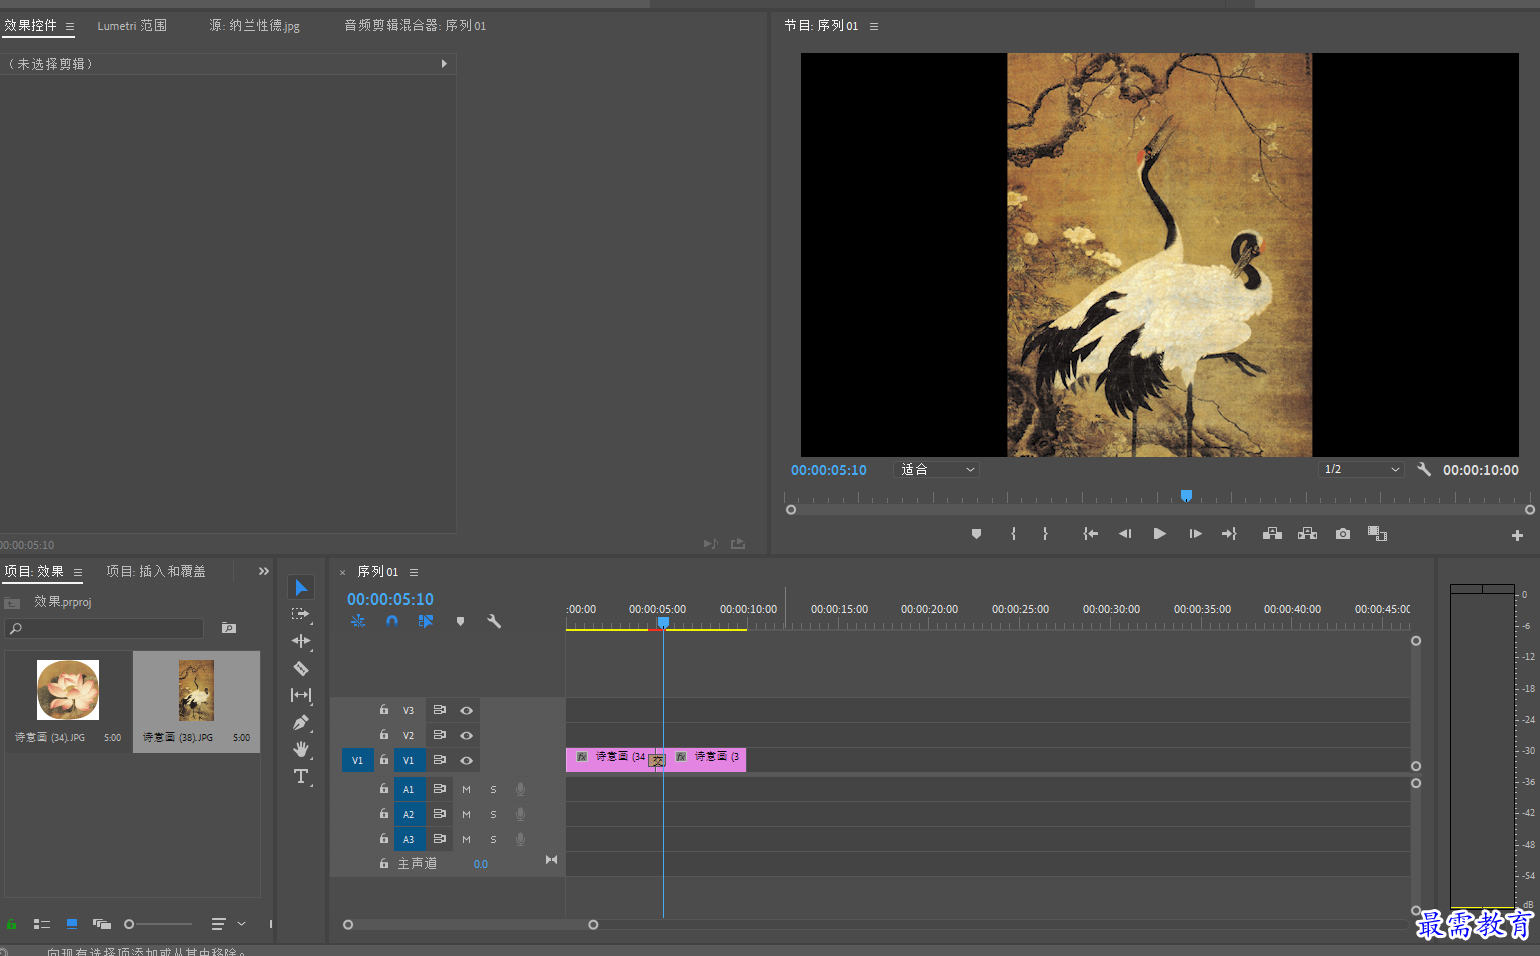
Task: Add marker in timeline panel
Action: (460, 621)
